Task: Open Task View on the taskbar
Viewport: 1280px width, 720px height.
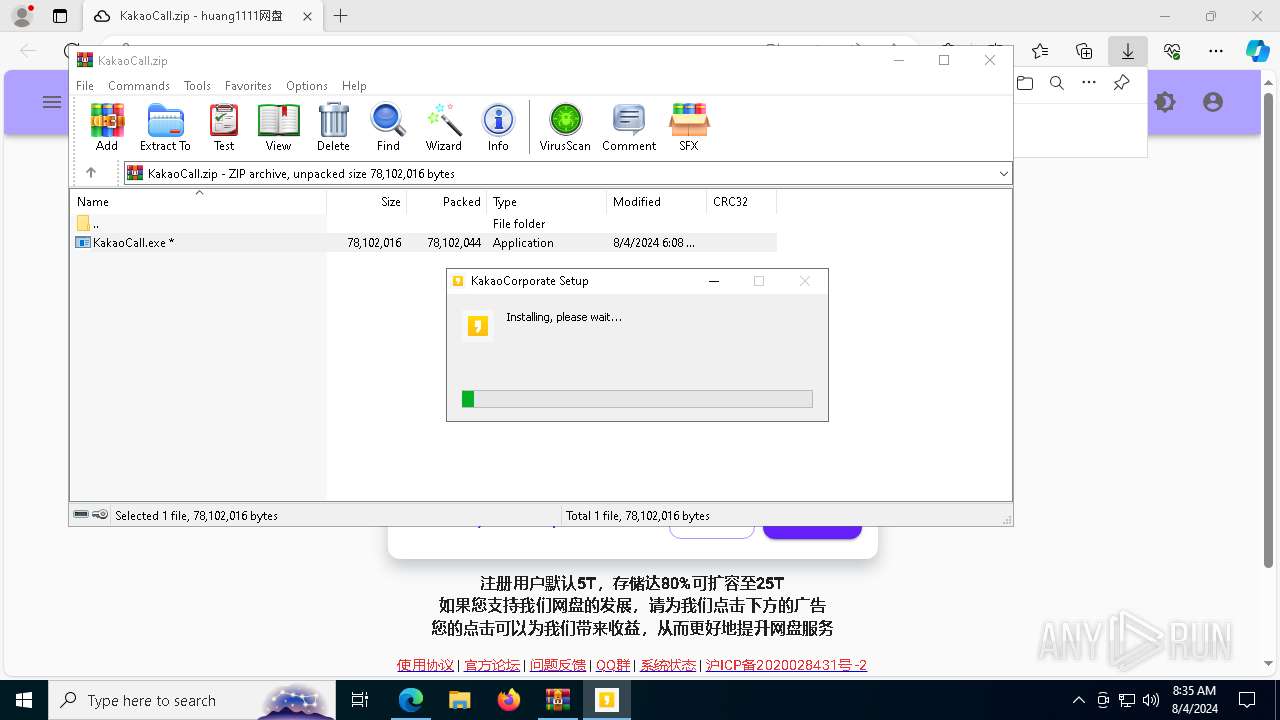Action: [x=361, y=700]
